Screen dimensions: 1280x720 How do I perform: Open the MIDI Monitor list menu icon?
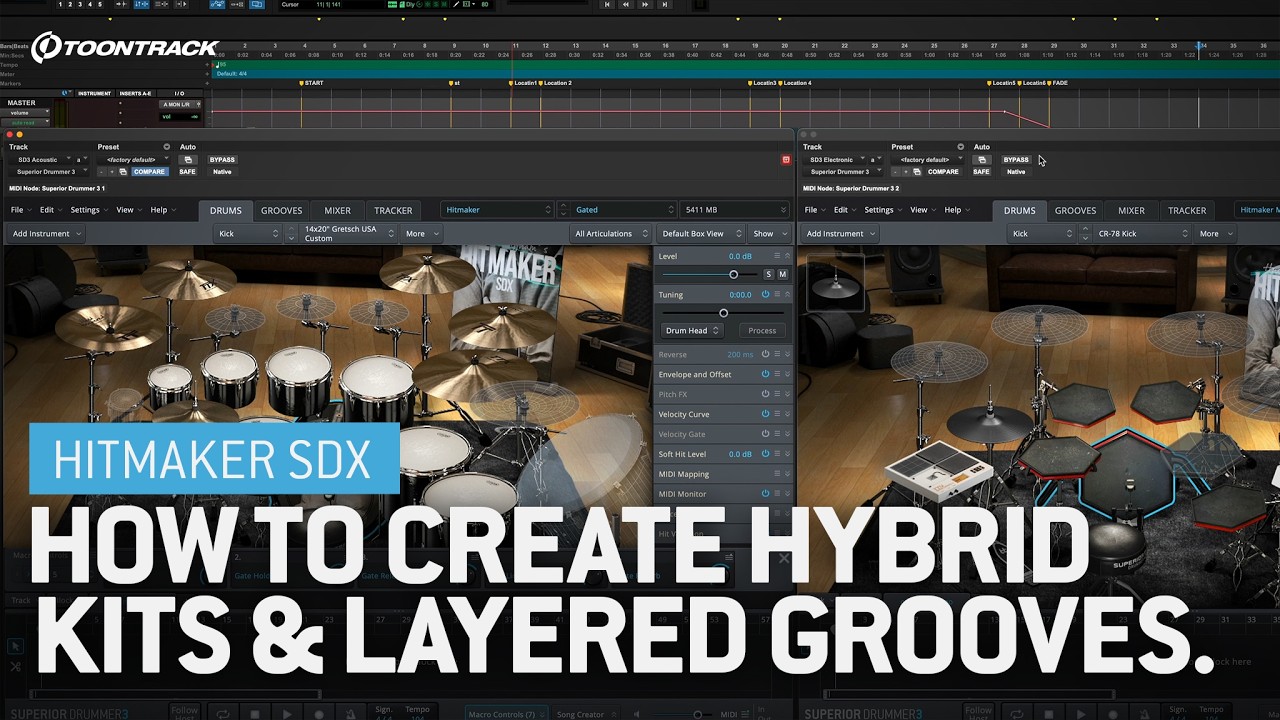[x=777, y=493]
